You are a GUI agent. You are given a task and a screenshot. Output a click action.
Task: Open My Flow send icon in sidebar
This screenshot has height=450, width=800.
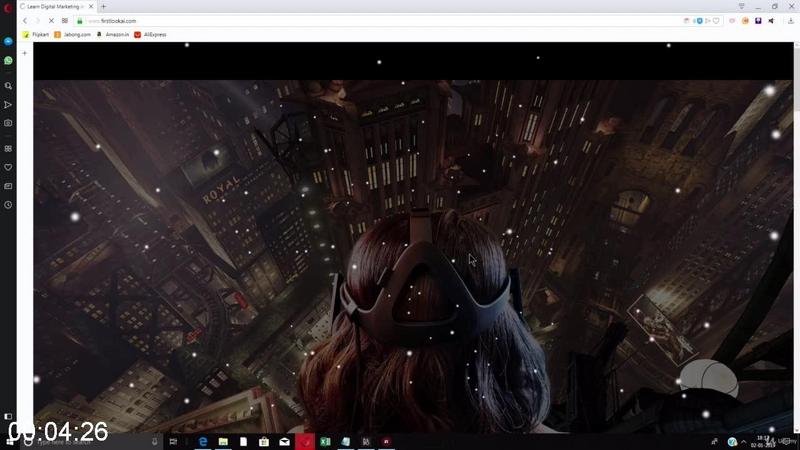click(8, 105)
